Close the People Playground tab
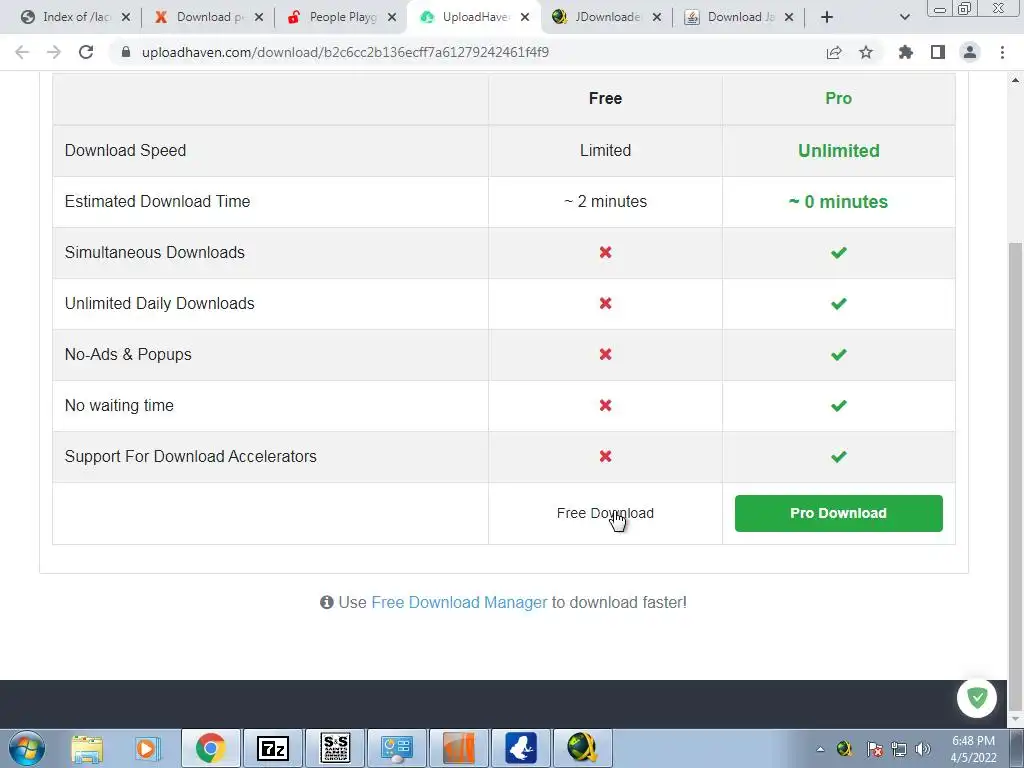 click(x=392, y=17)
